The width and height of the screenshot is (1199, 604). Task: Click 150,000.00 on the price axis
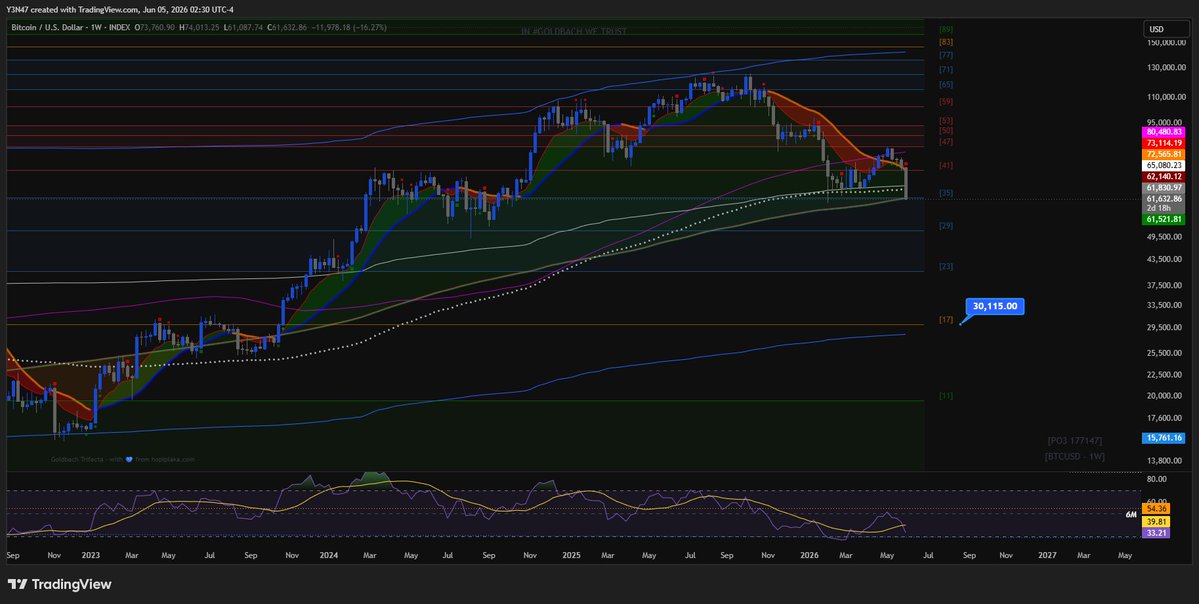click(1165, 44)
